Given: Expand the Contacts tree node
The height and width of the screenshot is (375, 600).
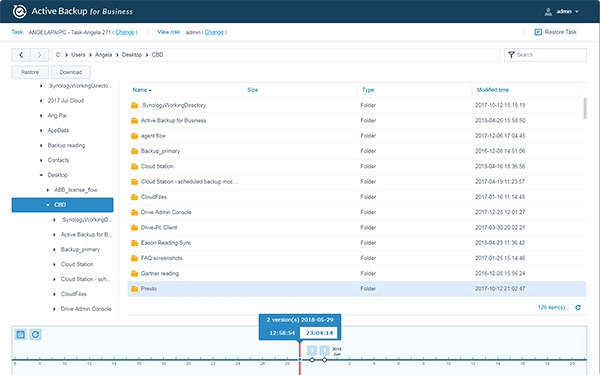Looking at the screenshot, I should click(41, 160).
